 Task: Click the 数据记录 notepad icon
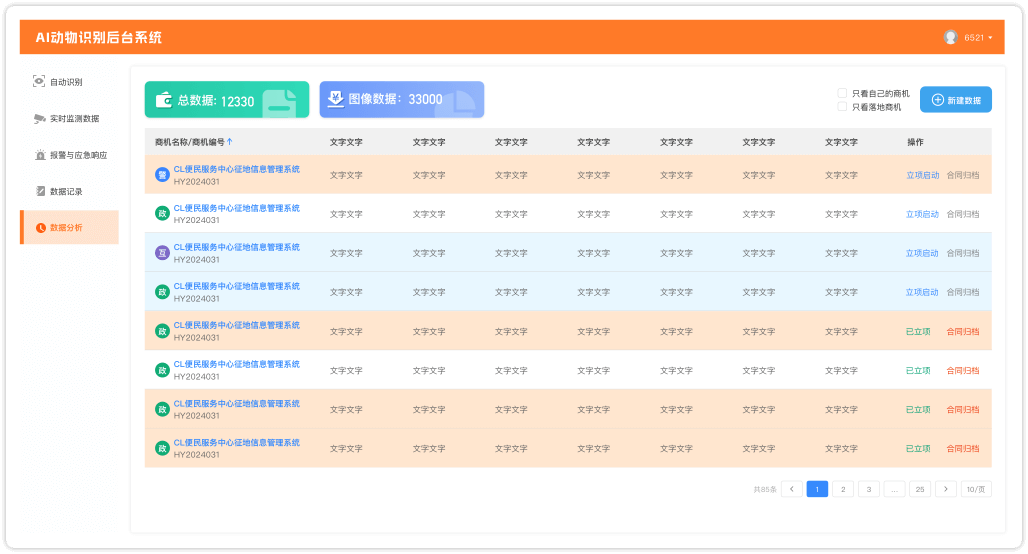click(40, 191)
